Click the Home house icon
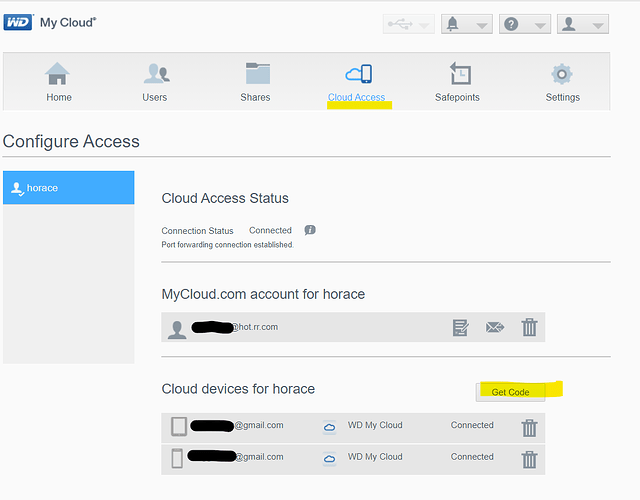Viewport: 640px width, 500px height. click(57, 73)
